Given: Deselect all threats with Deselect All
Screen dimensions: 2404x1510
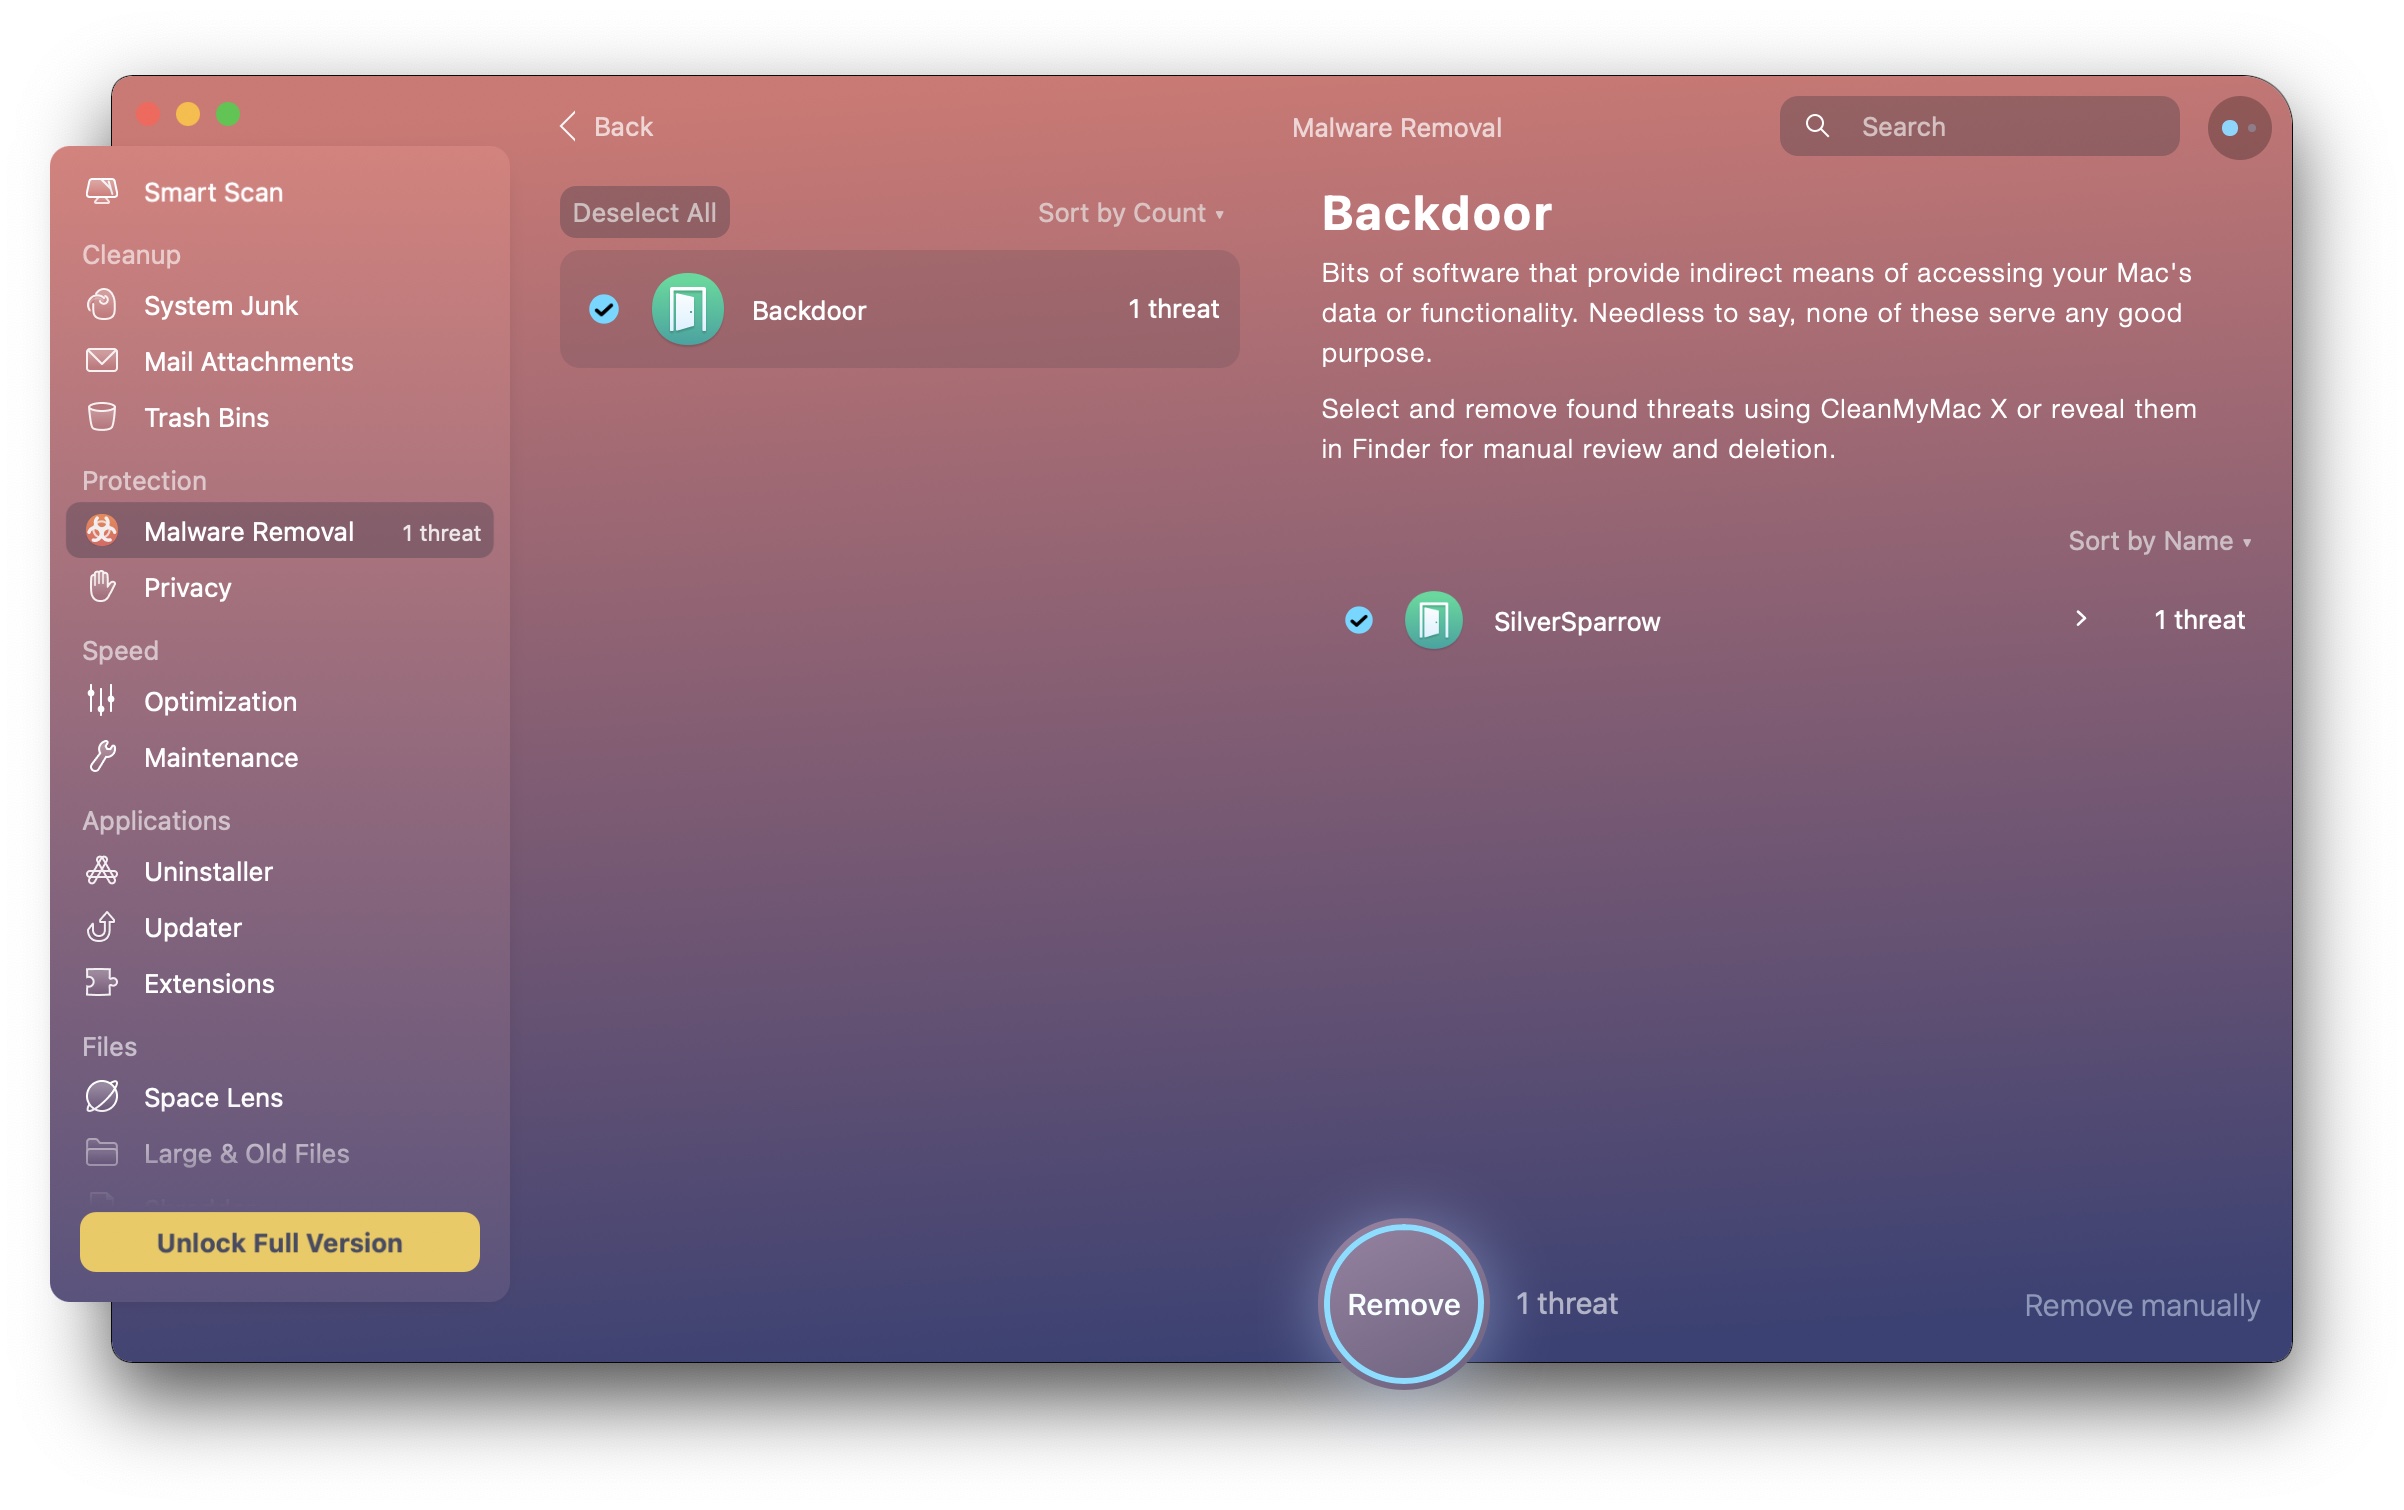Looking at the screenshot, I should pos(644,210).
